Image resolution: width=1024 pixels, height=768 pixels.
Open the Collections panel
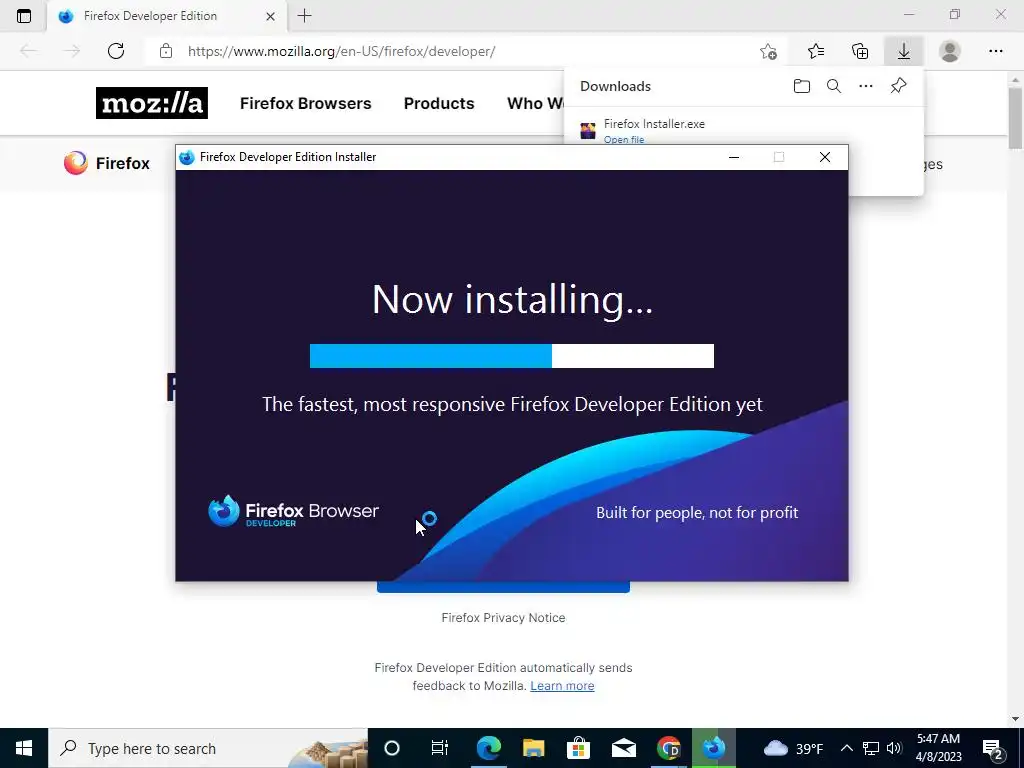coord(860,51)
